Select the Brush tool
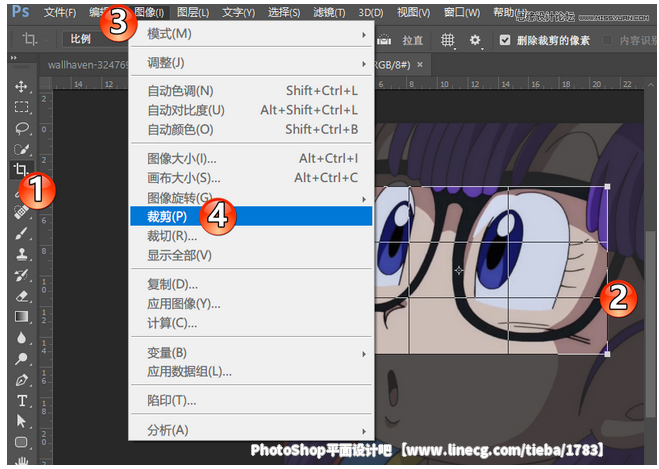Image resolution: width=659 pixels, height=469 pixels. [21, 233]
